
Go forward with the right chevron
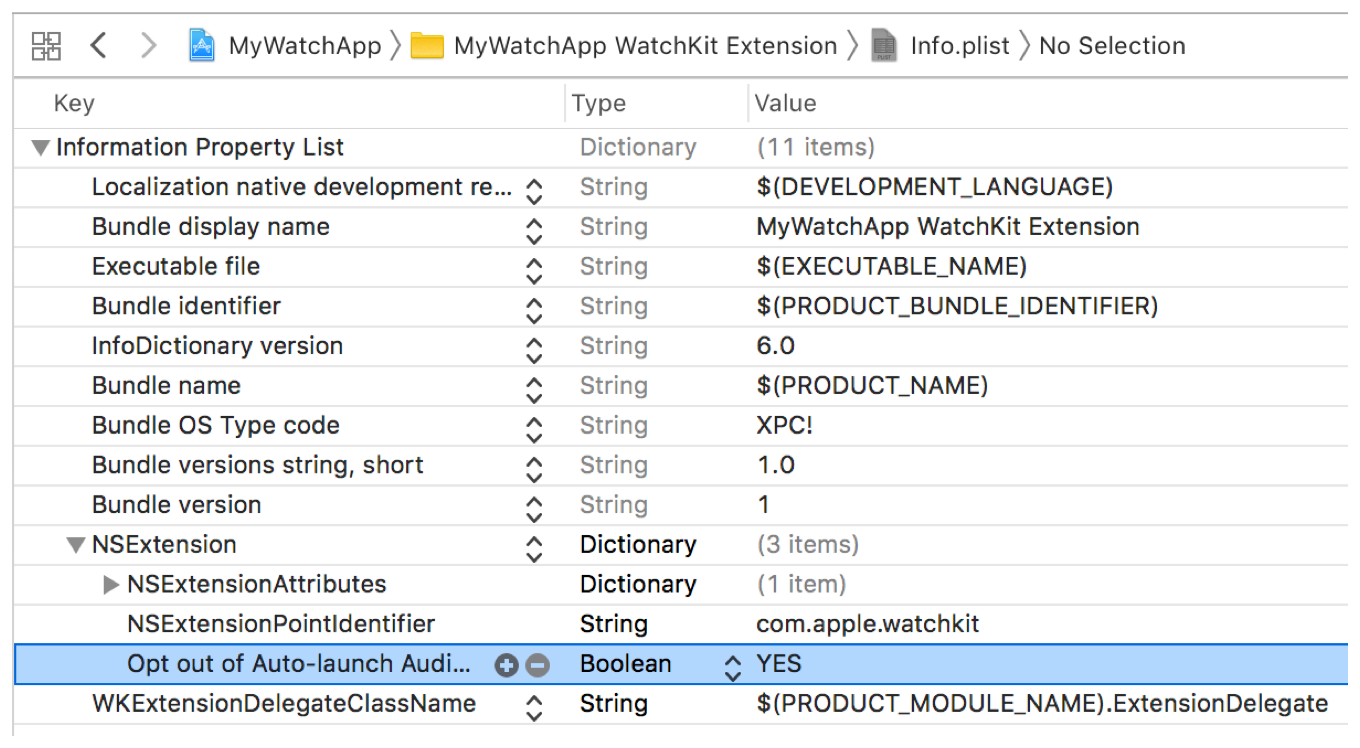point(149,45)
